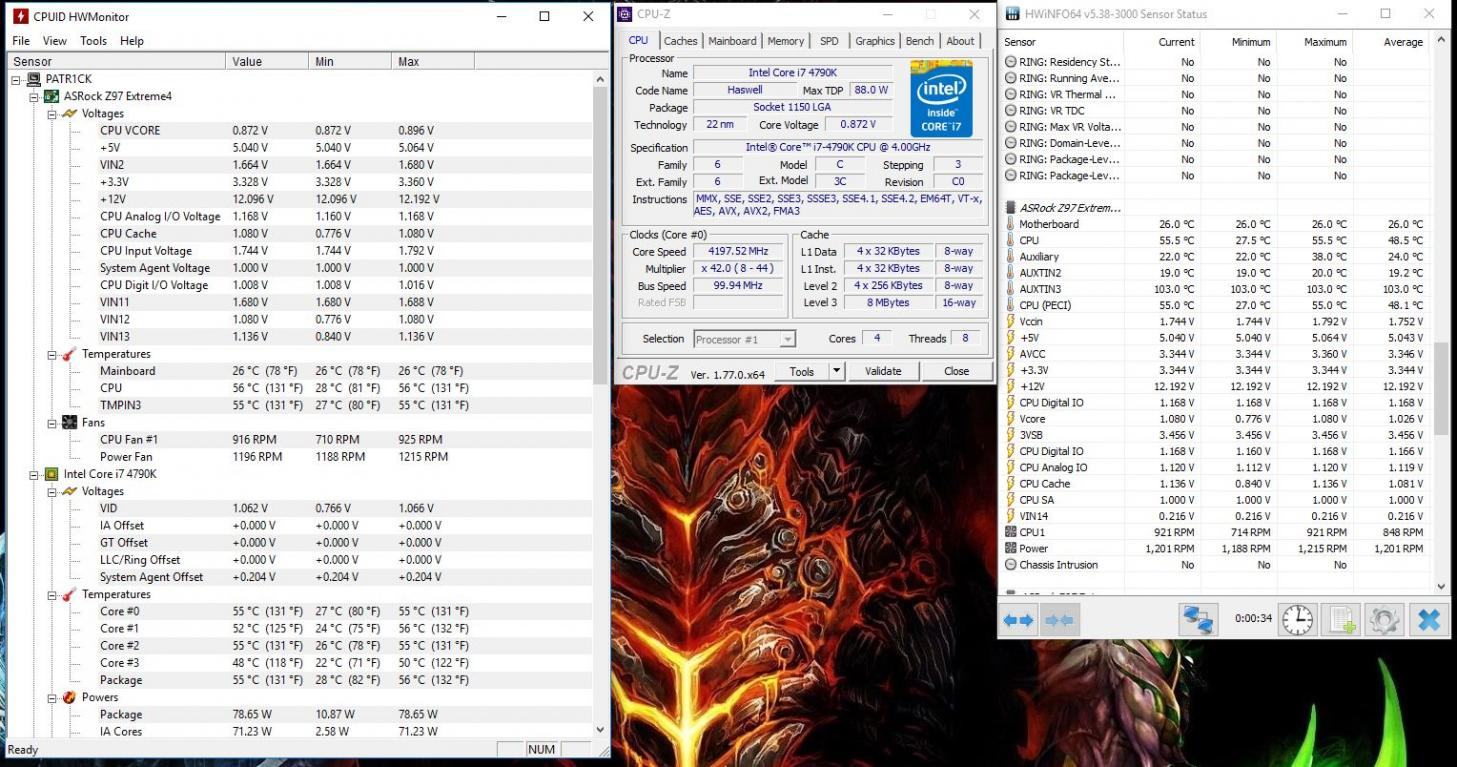The height and width of the screenshot is (767, 1457).
Task: Collapse the PATR1CK root node
Action: tap(17, 79)
